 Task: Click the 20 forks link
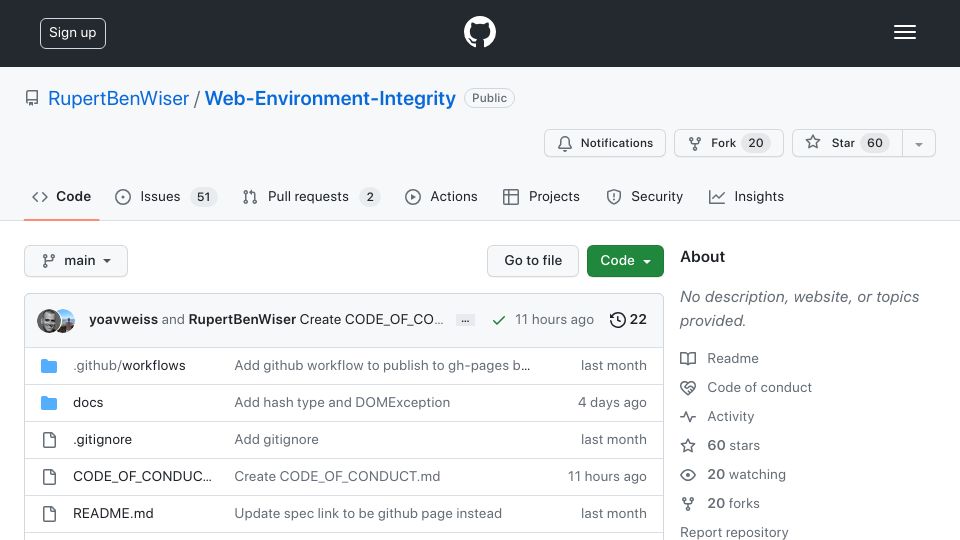(733, 503)
